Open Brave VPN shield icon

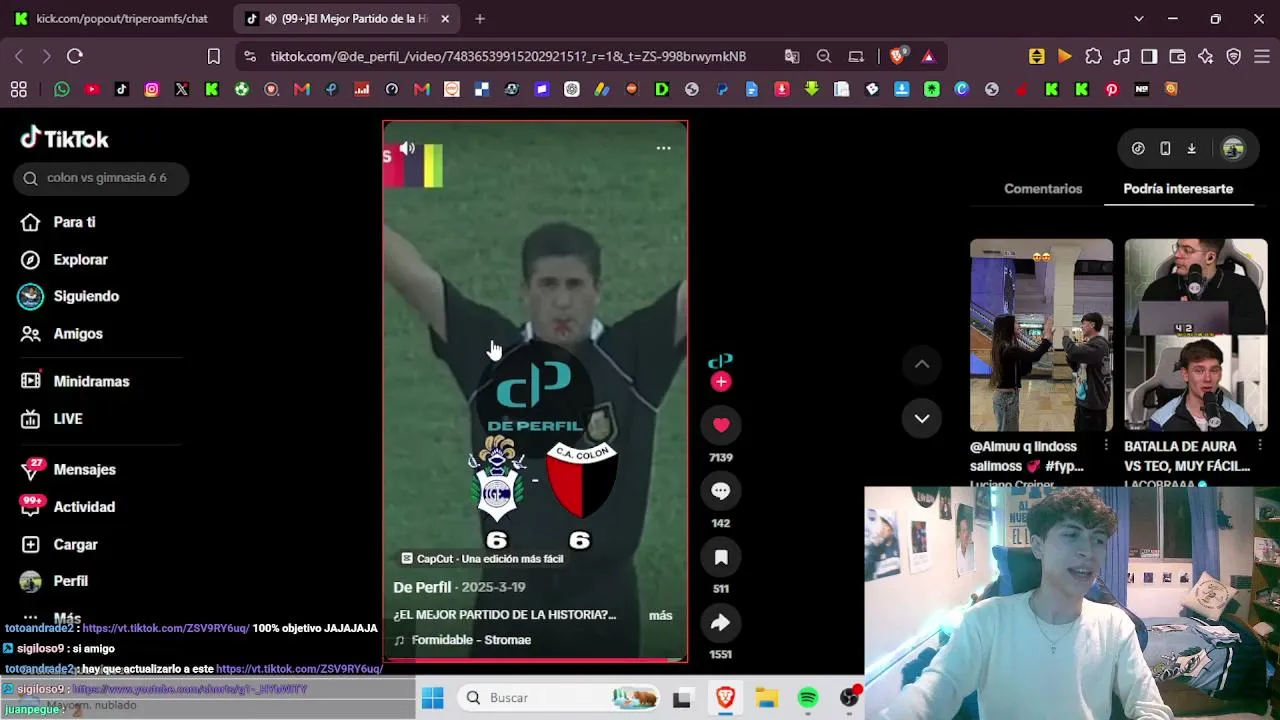pos(1233,57)
